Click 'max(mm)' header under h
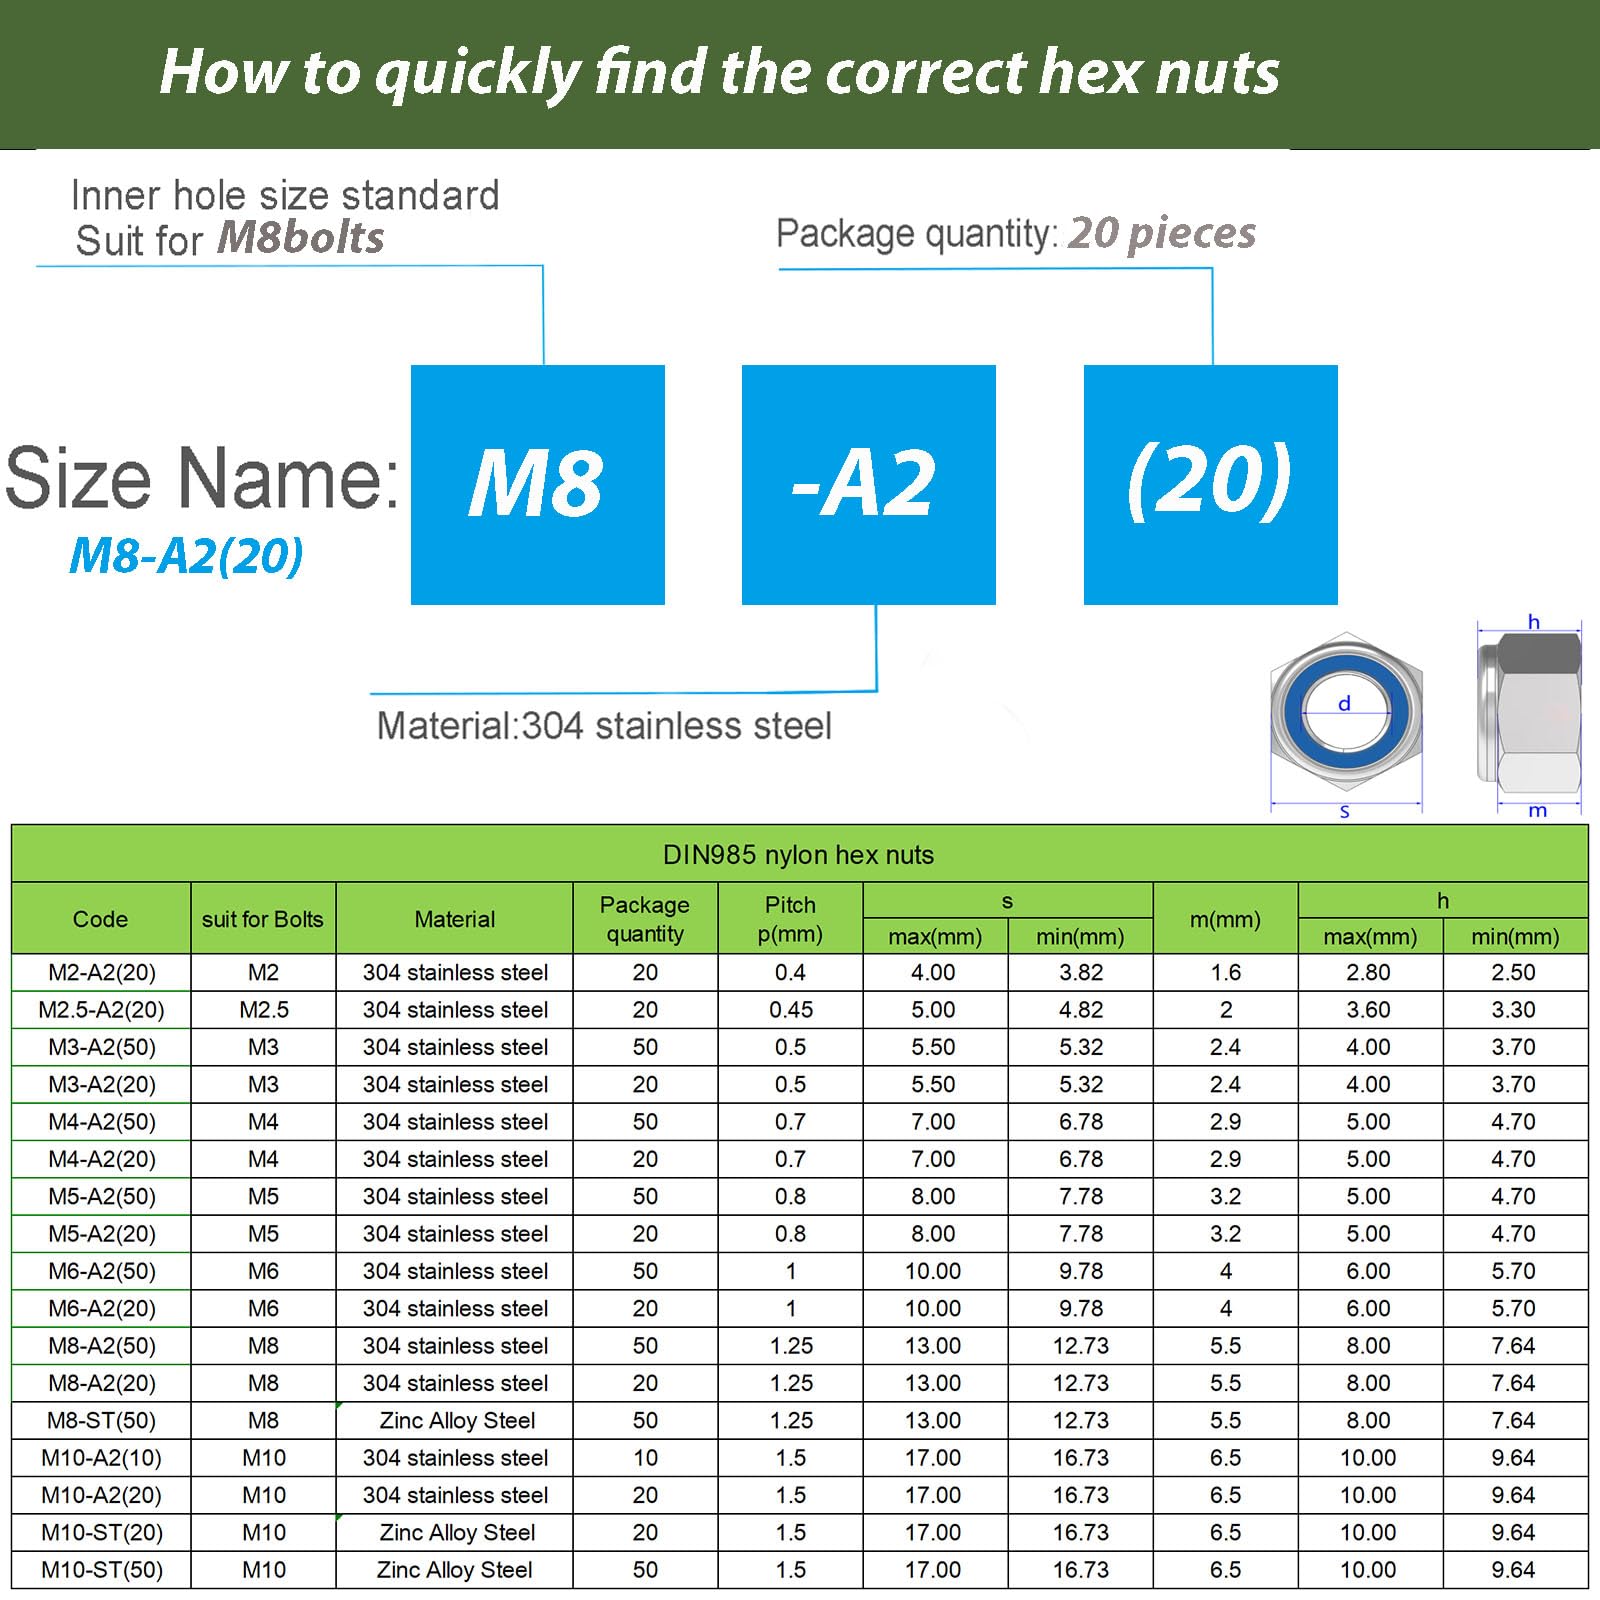Screen dimensions: 1600x1600 pyautogui.click(x=1370, y=937)
